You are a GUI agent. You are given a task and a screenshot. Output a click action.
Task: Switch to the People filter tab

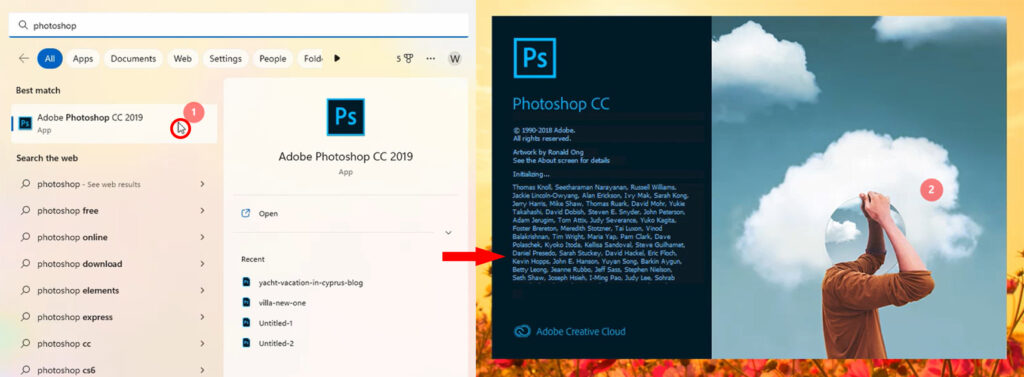272,58
